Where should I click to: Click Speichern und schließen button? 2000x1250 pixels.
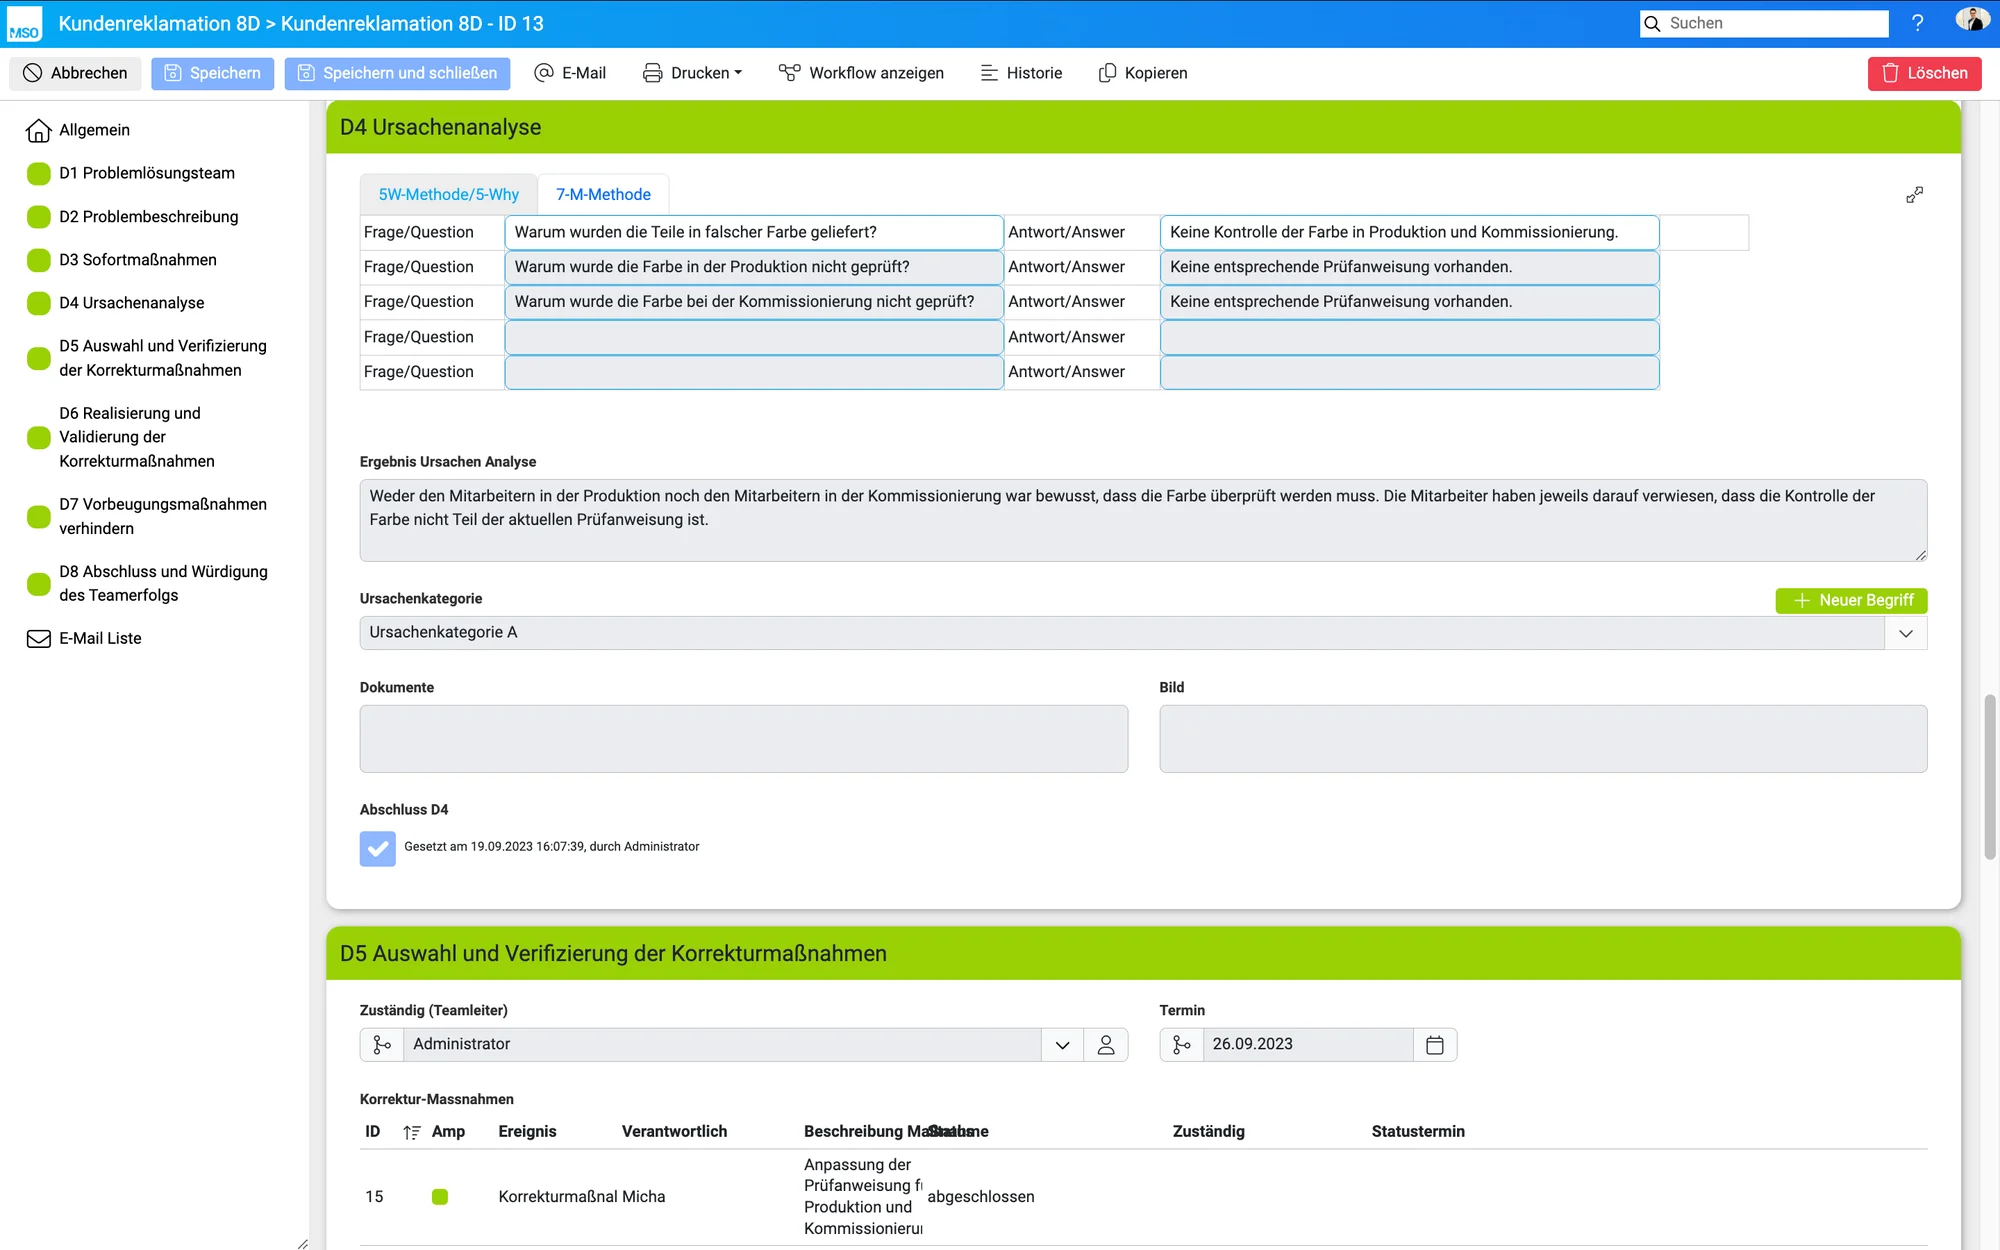click(397, 73)
